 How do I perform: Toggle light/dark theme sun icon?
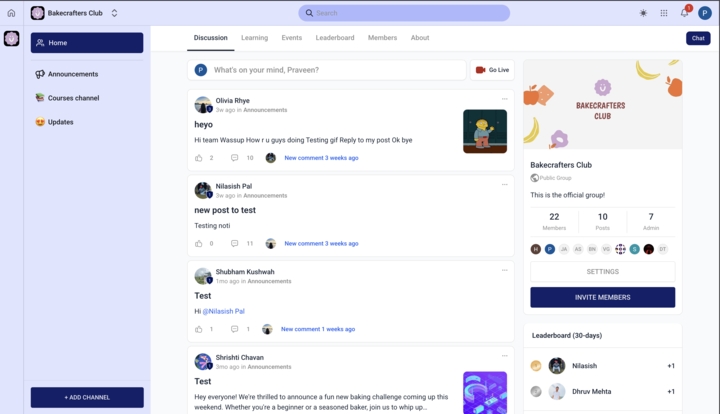[x=643, y=13]
